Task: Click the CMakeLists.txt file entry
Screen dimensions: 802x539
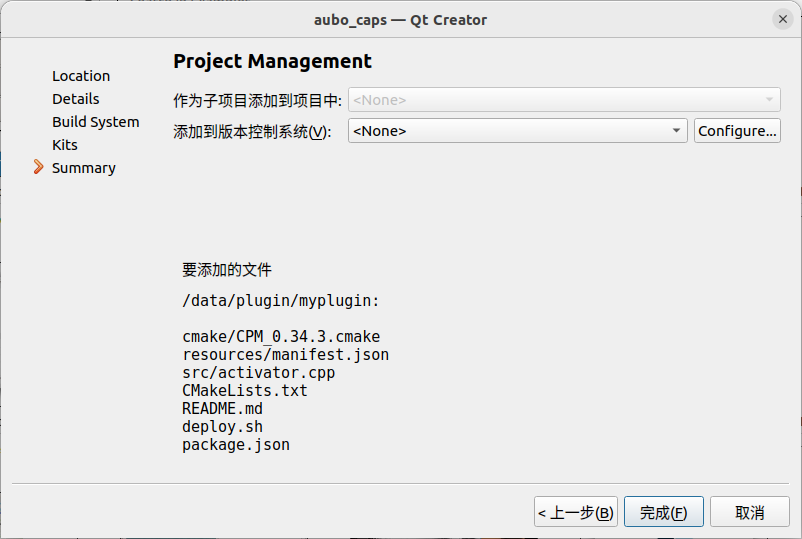Action: click(x=245, y=390)
